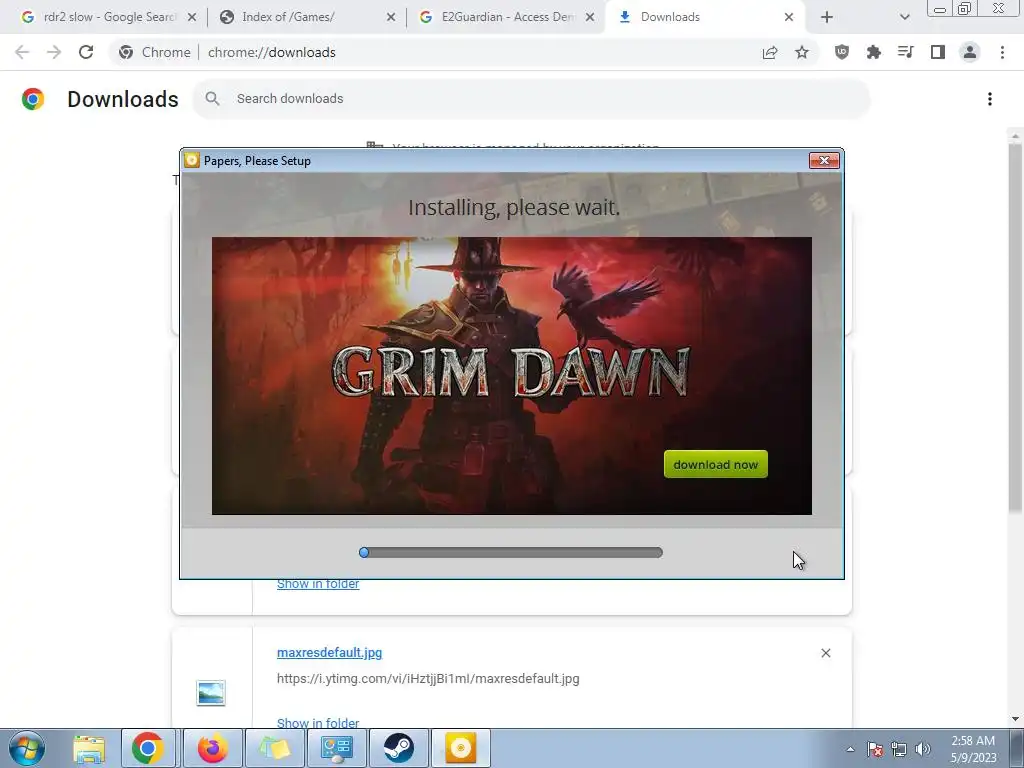This screenshot has height=768, width=1024.
Task: Open the media control icon in toolbar
Action: (906, 52)
